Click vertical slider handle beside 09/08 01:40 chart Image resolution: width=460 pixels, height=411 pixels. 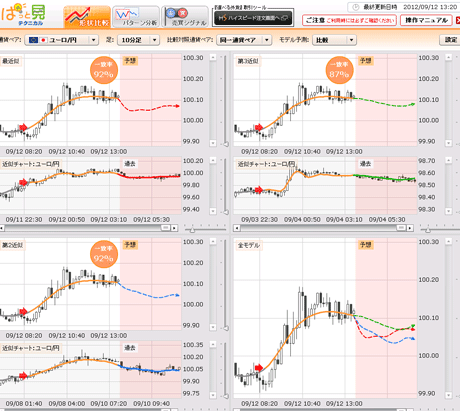point(226,396)
